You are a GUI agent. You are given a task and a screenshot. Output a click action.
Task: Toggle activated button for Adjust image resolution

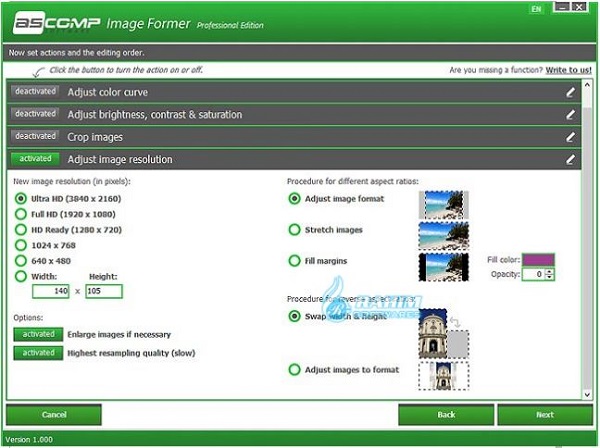35,159
